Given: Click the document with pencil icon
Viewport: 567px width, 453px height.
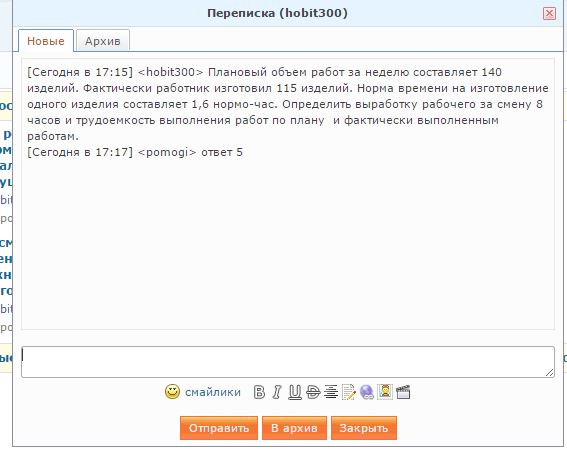Looking at the screenshot, I should pos(349,392).
